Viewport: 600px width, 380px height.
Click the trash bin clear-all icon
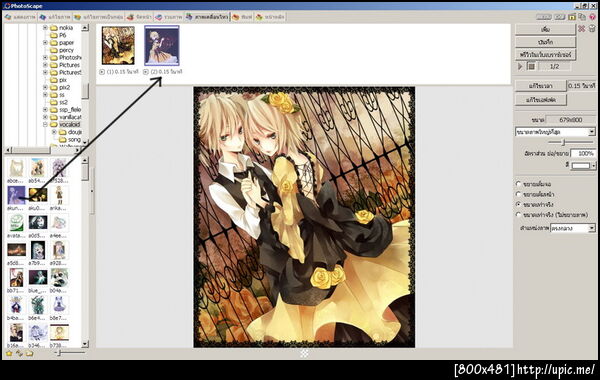coord(592,29)
